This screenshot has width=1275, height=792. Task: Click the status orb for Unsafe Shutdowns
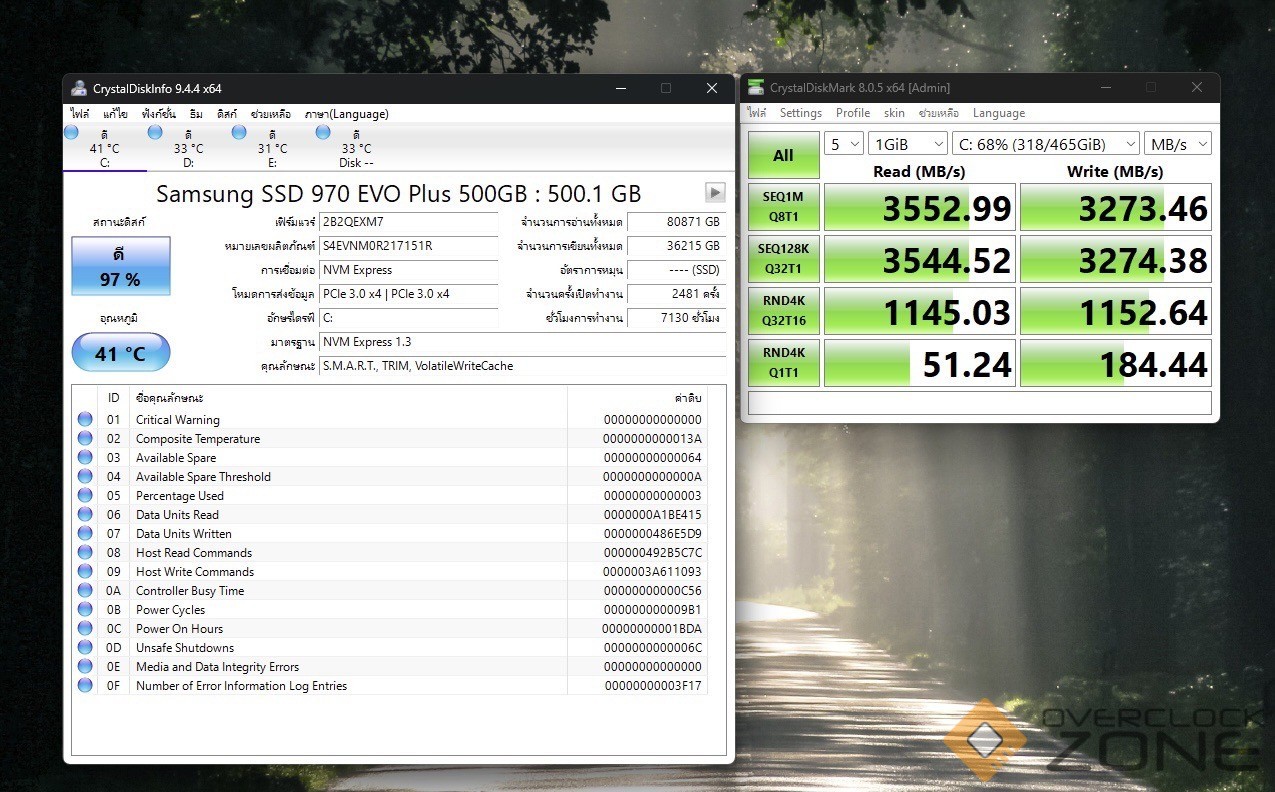click(x=85, y=648)
